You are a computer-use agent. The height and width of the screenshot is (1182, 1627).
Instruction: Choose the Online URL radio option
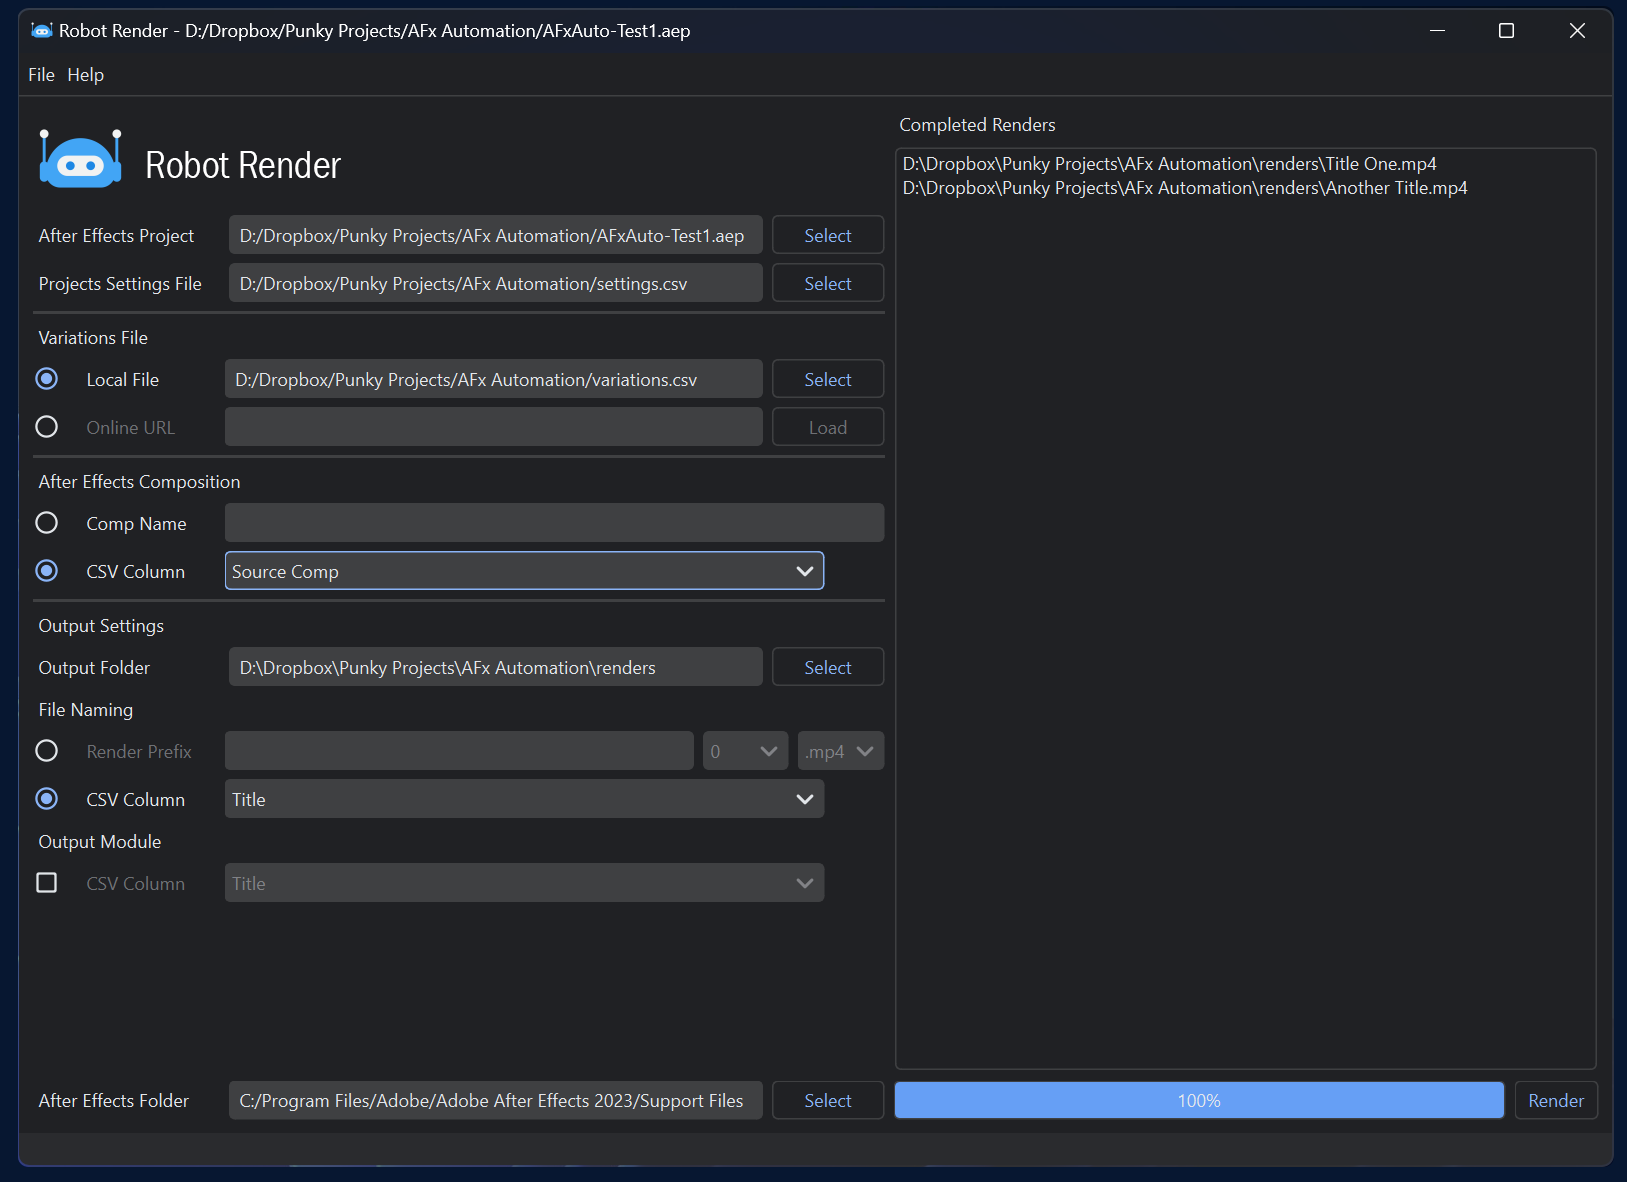47,427
